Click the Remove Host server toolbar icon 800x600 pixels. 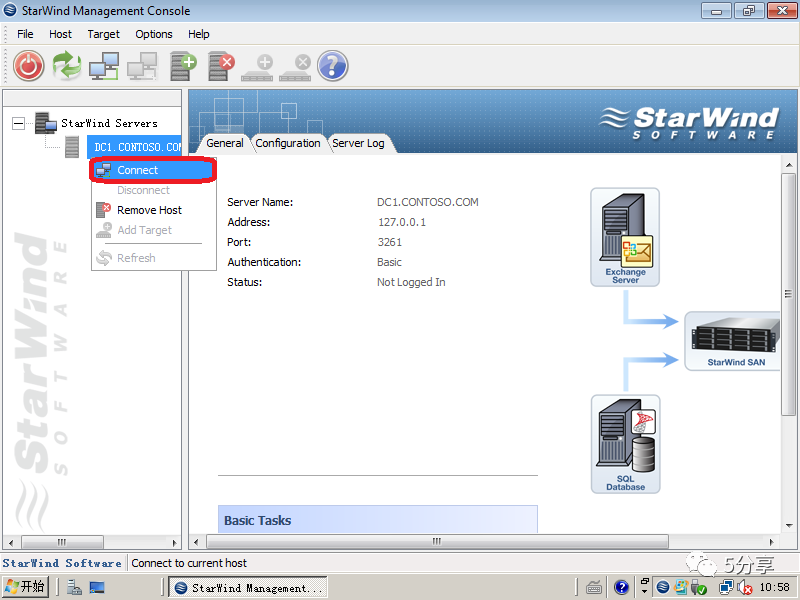click(x=221, y=66)
